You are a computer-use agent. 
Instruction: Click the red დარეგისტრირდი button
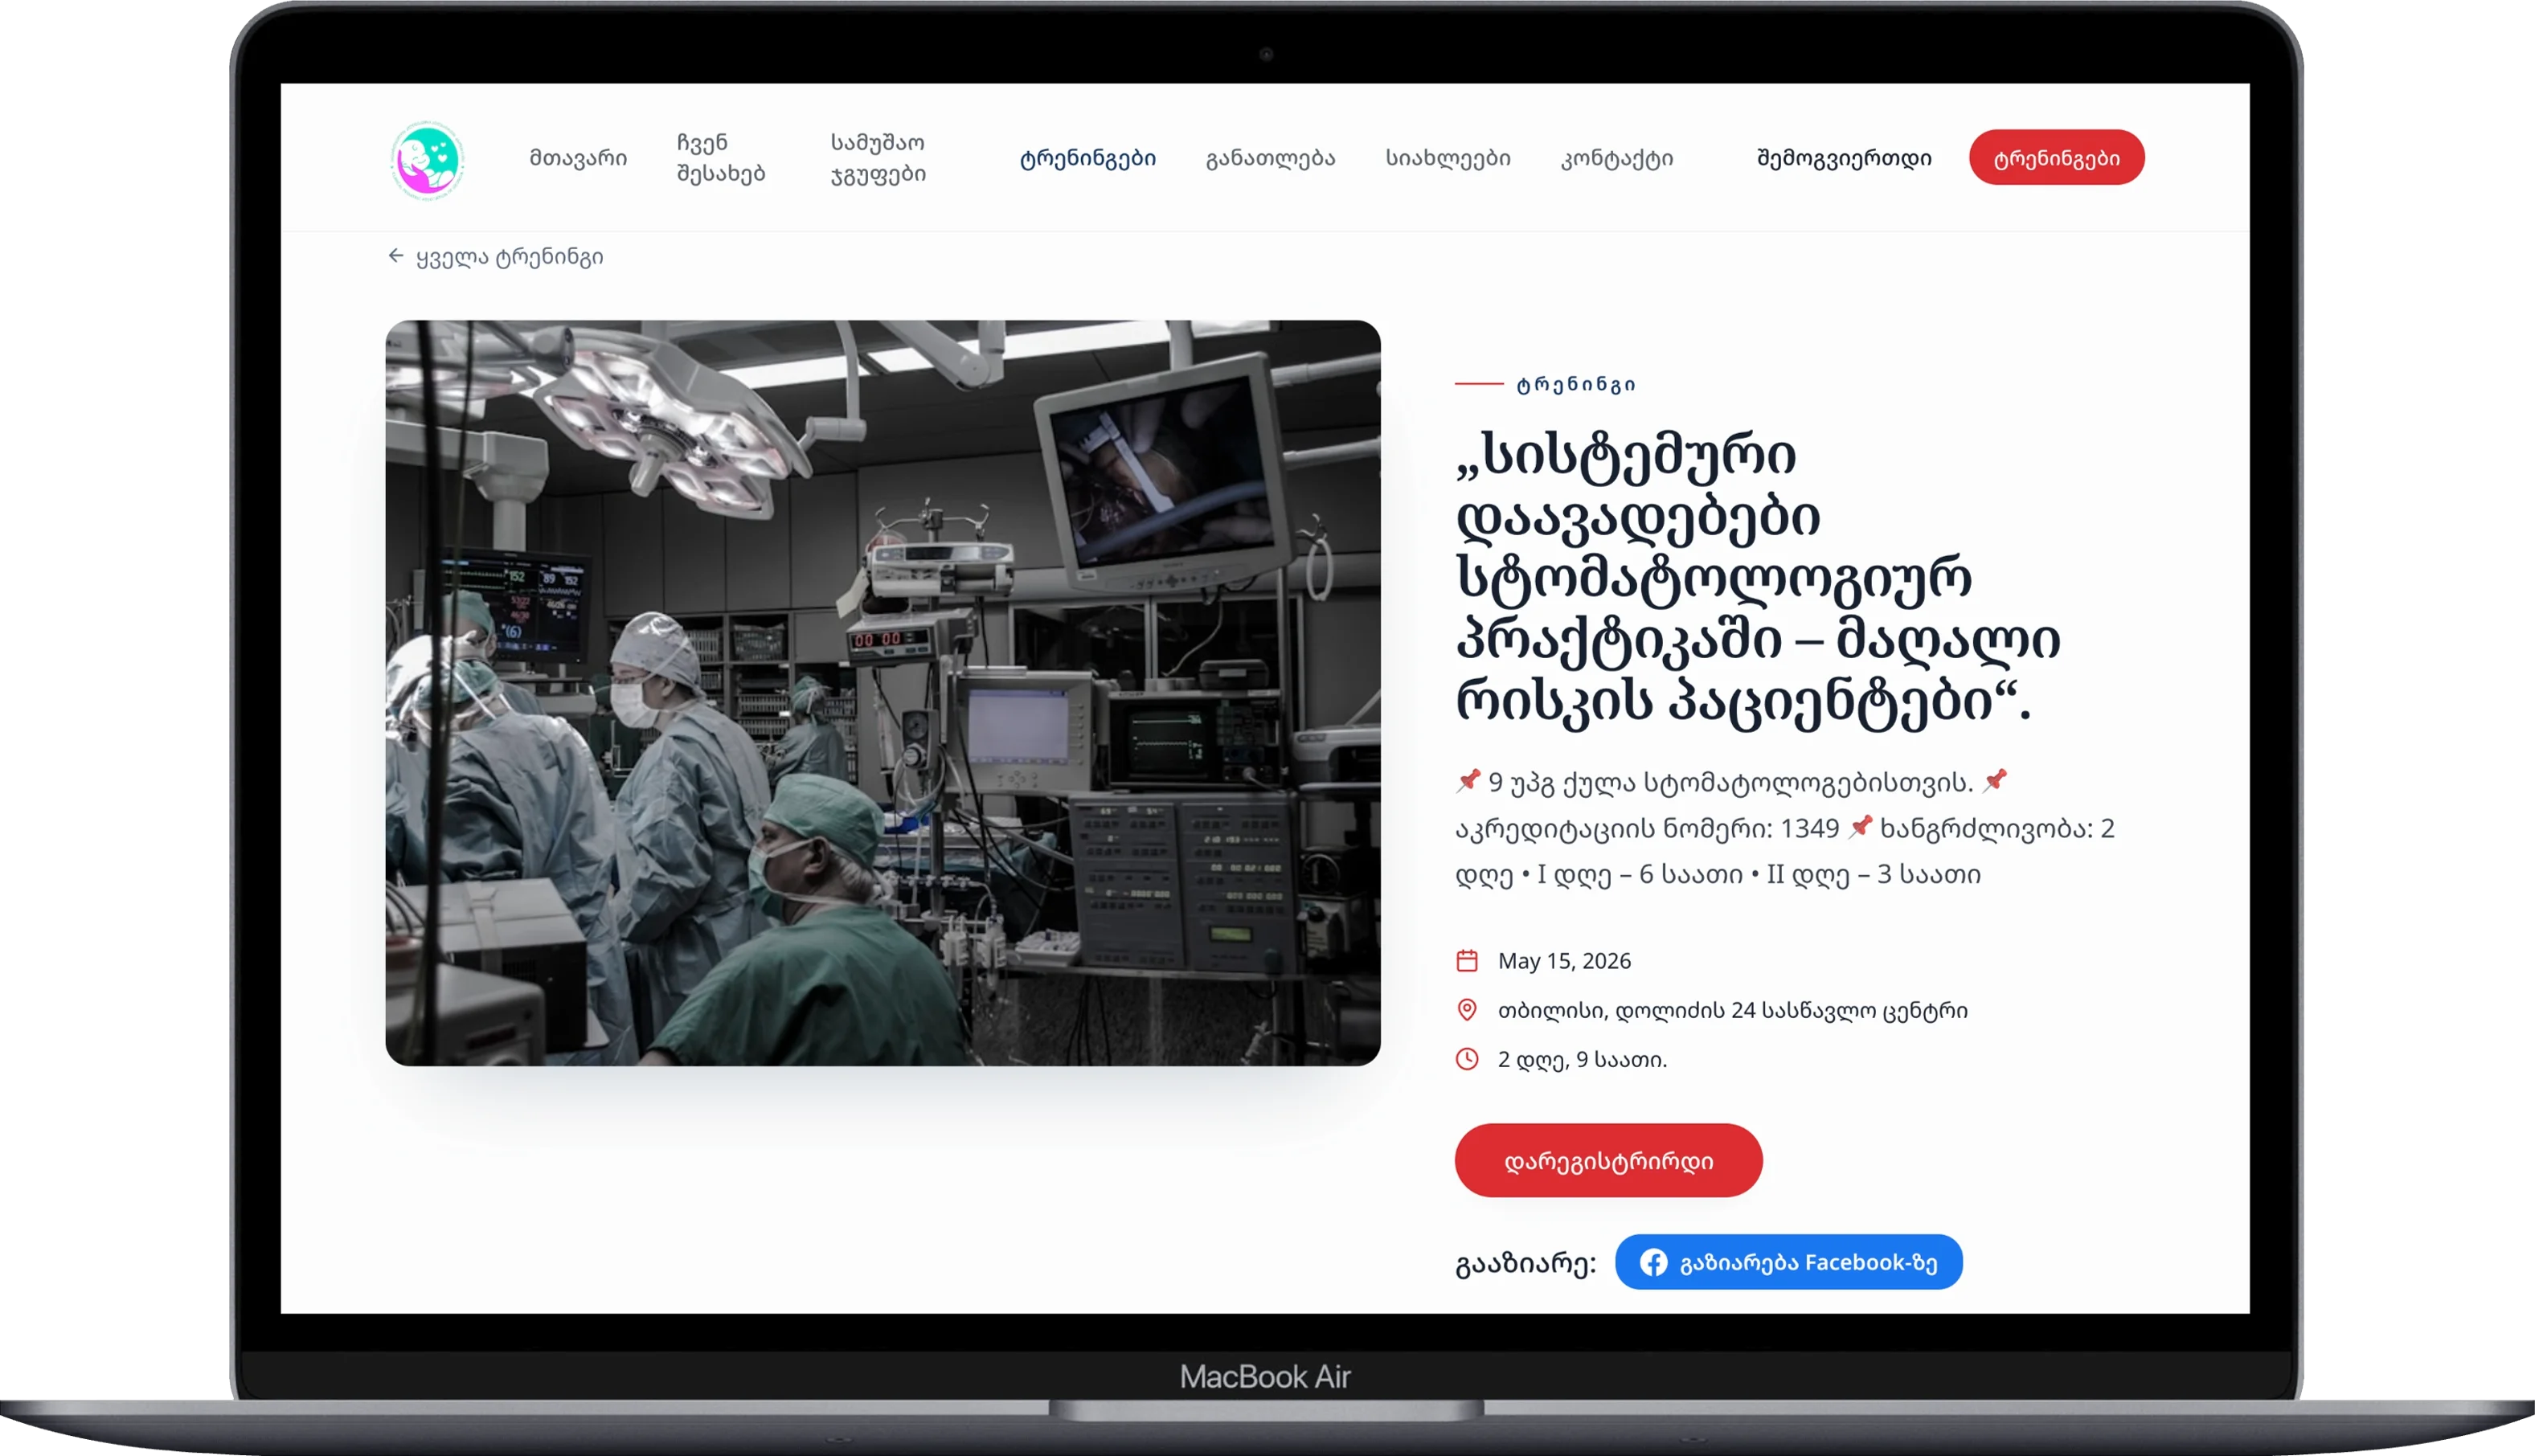1608,1160
